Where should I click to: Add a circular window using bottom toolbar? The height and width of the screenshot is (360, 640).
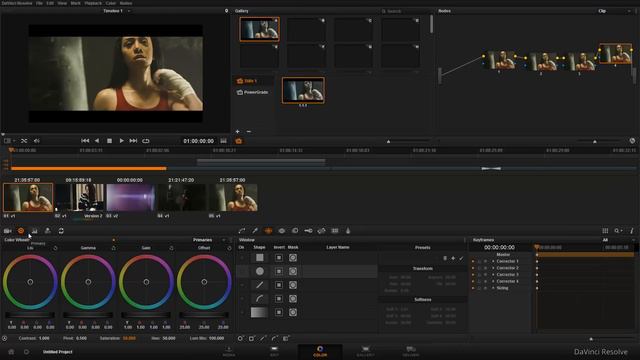(x=240, y=338)
